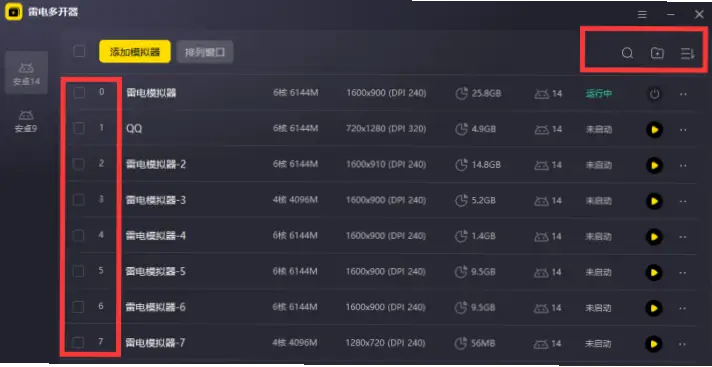
Task: Launch 雷电模拟器-5 with play button
Action: pyautogui.click(x=654, y=273)
